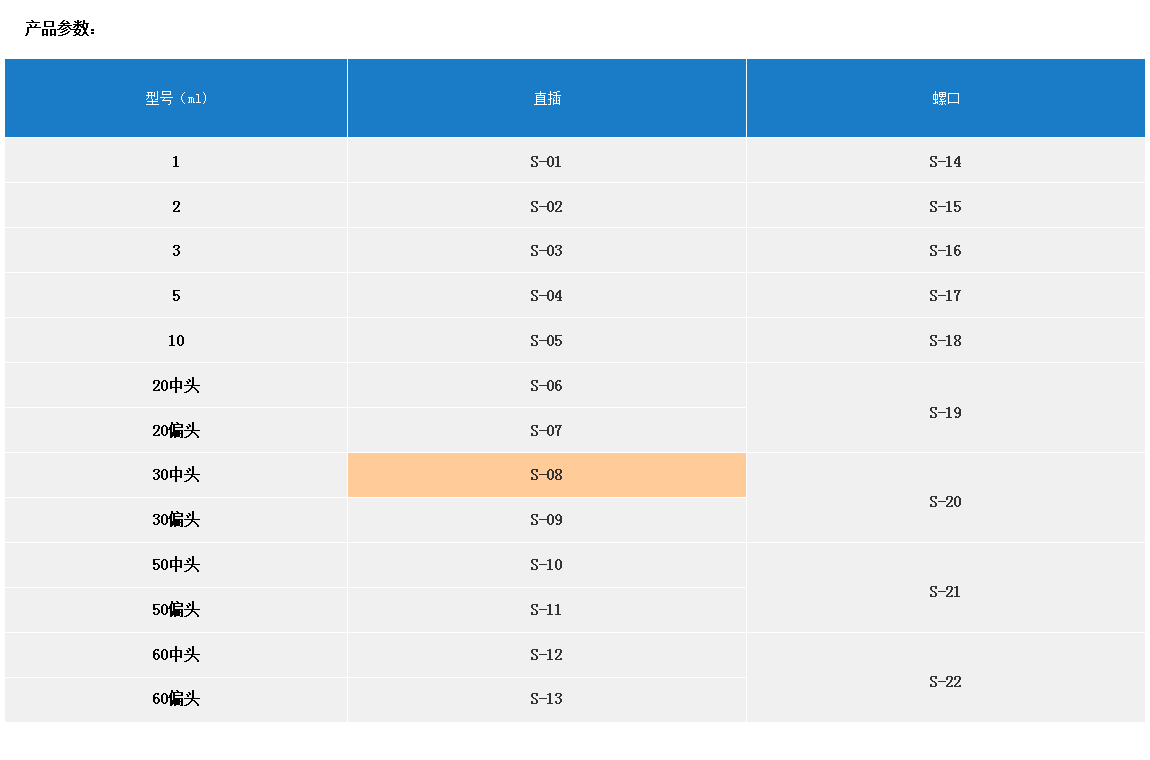
Task: Click the 直插 column header
Action: (x=546, y=98)
